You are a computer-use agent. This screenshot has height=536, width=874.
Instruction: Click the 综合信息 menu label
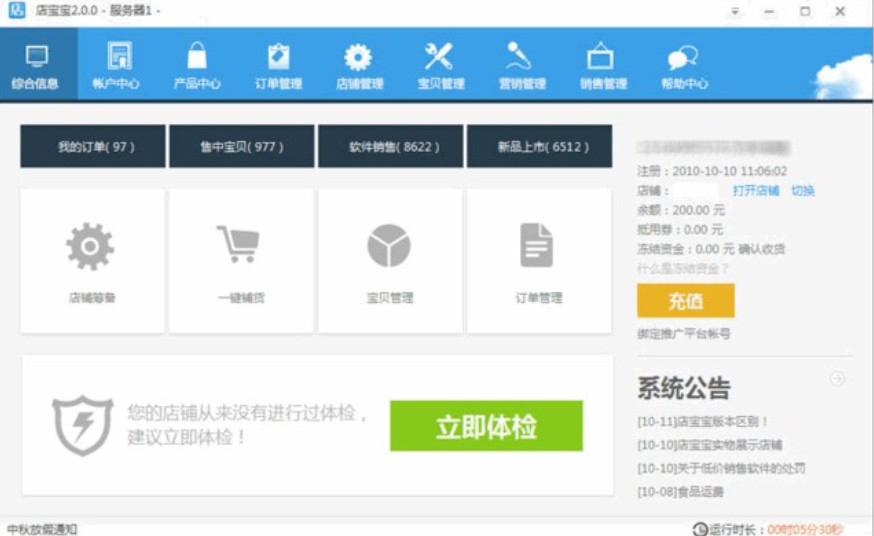[x=35, y=84]
